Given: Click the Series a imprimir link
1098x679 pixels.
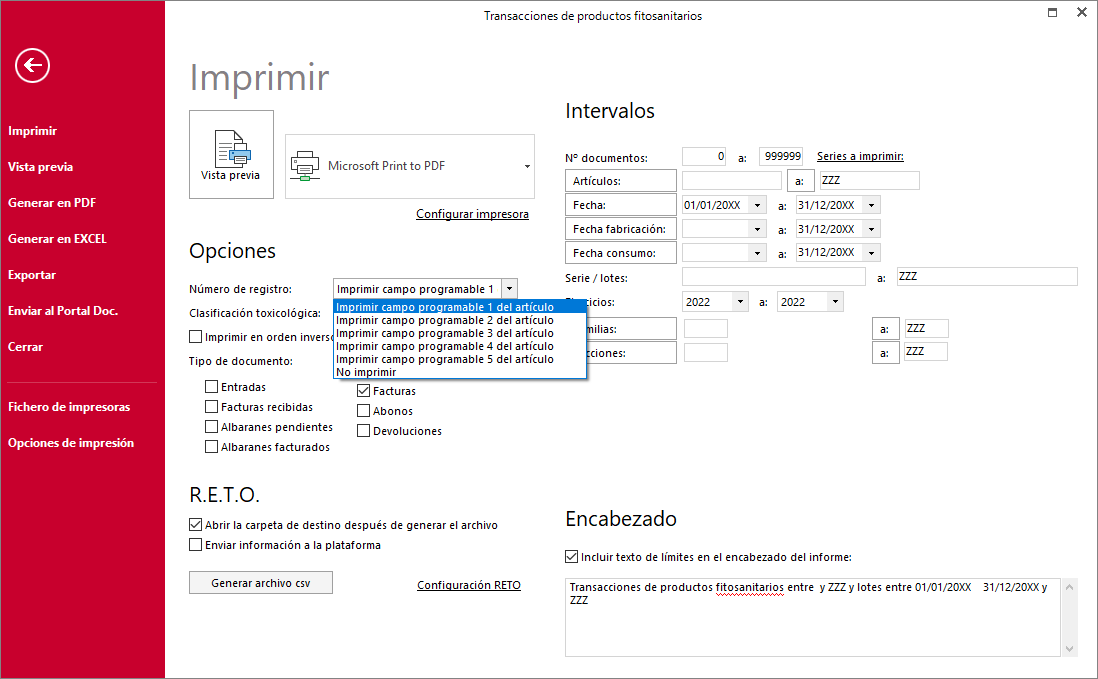Looking at the screenshot, I should tap(860, 156).
